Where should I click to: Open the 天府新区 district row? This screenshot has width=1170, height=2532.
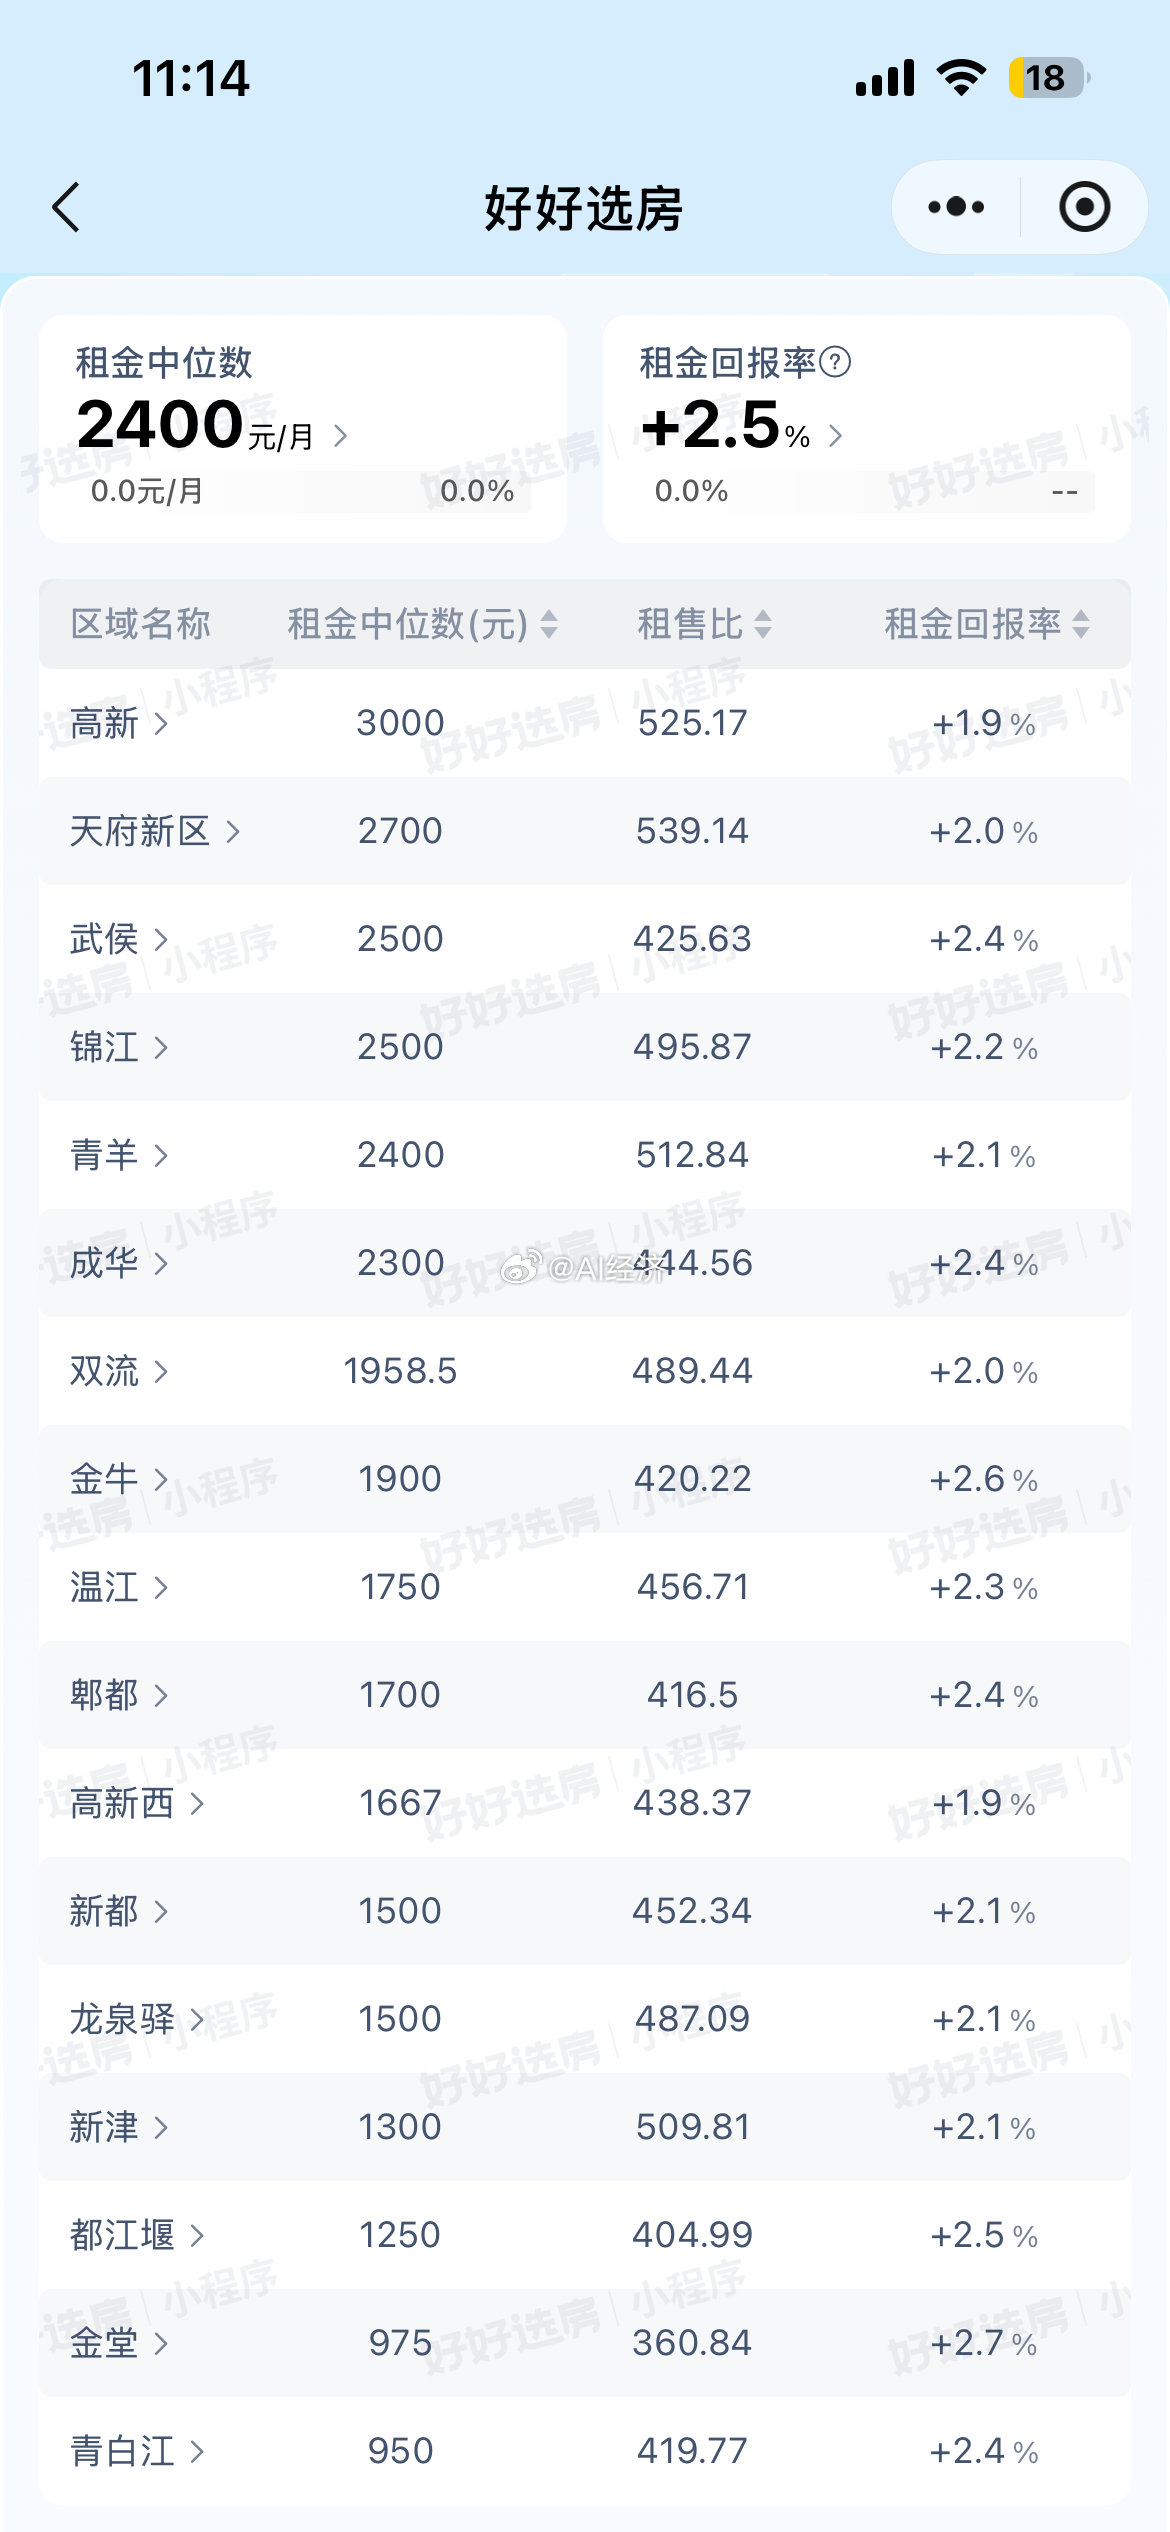click(x=585, y=831)
